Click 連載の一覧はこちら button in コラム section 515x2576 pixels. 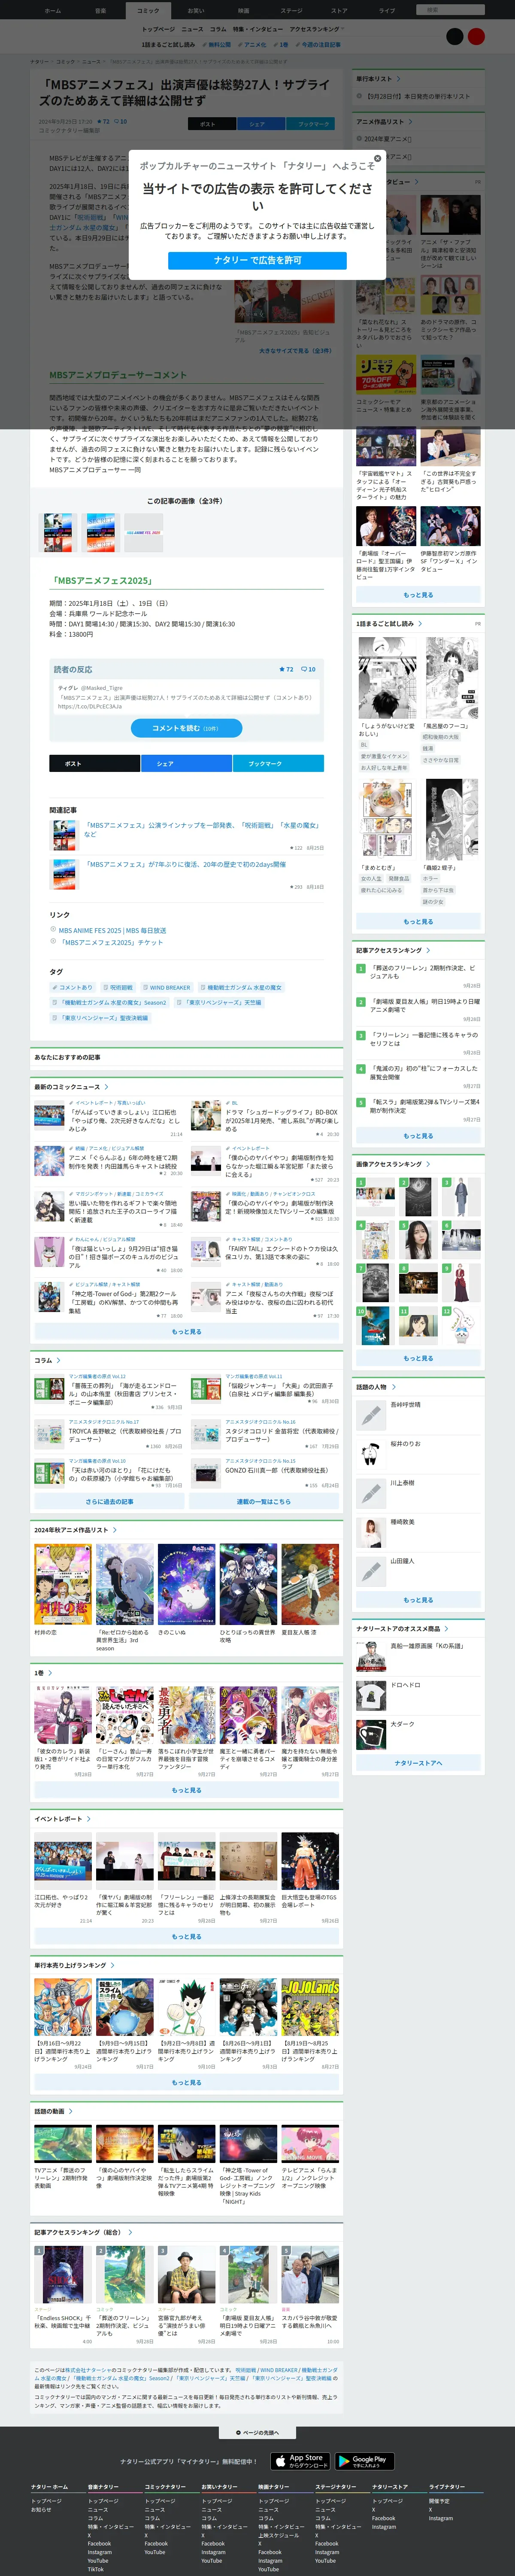click(x=264, y=1502)
